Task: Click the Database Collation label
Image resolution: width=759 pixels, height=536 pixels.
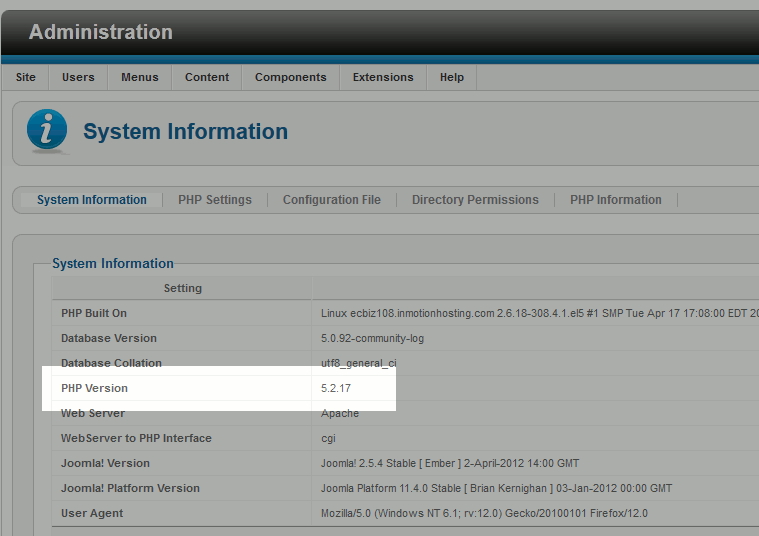Action: pos(111,363)
